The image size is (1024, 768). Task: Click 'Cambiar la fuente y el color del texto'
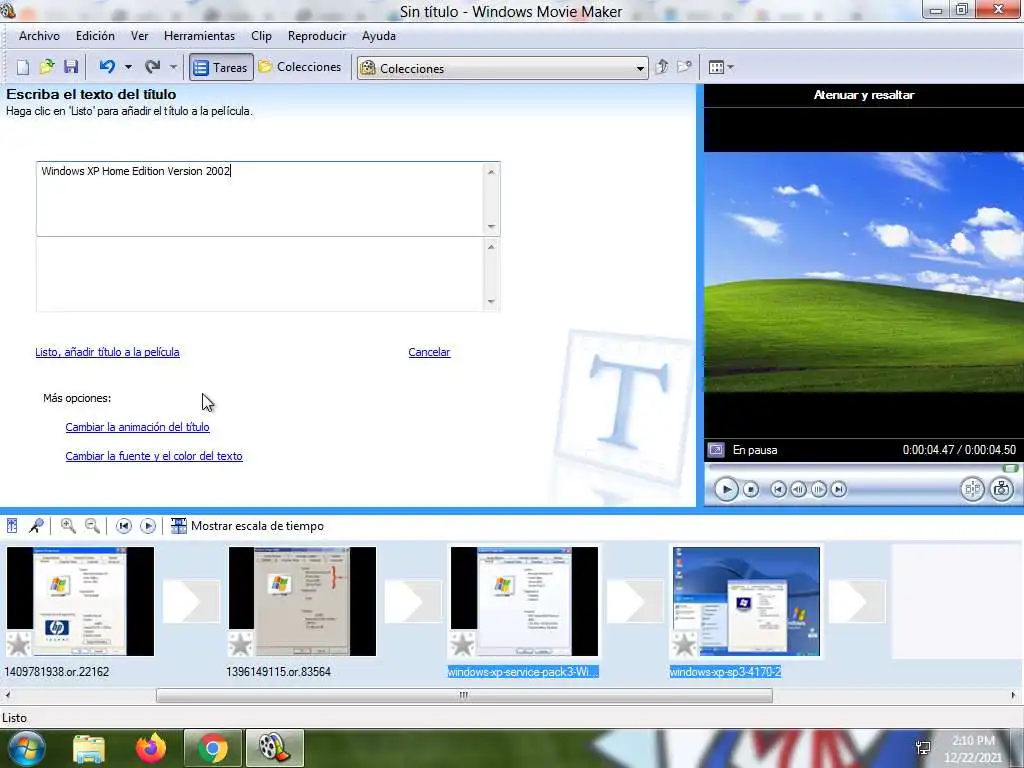click(x=154, y=456)
